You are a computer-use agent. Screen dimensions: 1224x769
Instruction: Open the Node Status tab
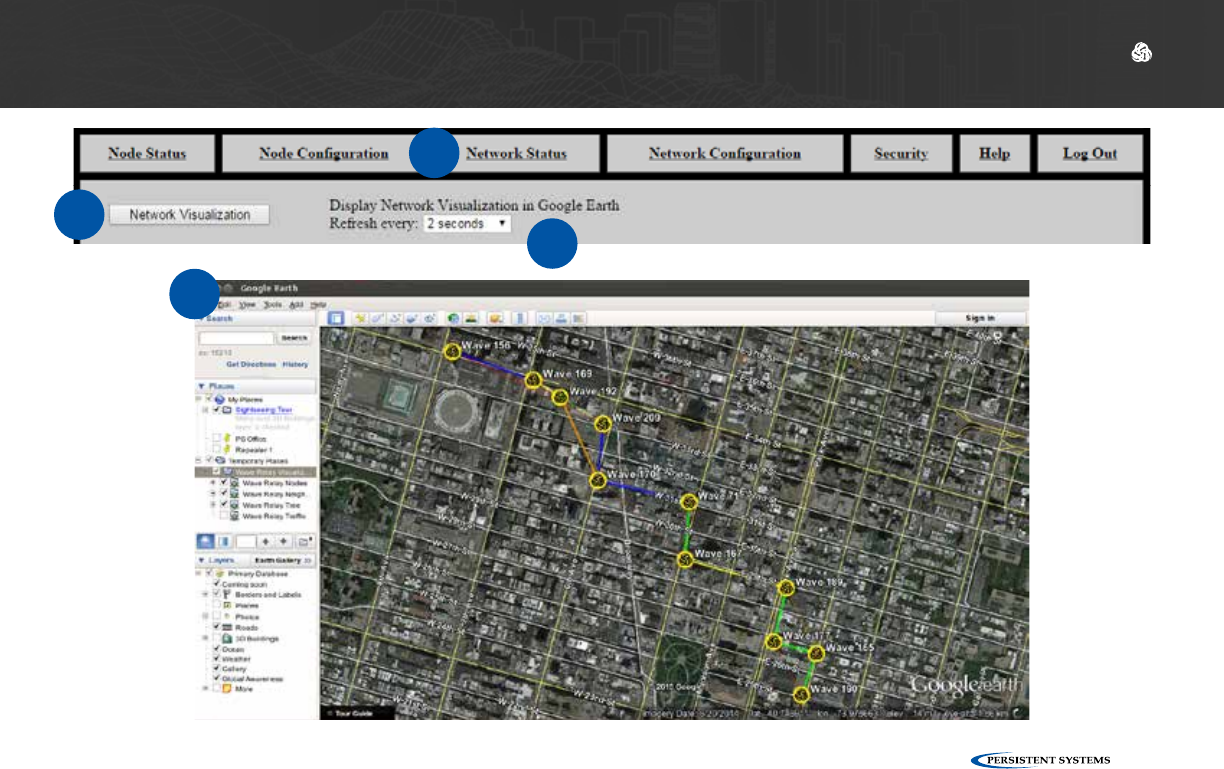pos(147,153)
